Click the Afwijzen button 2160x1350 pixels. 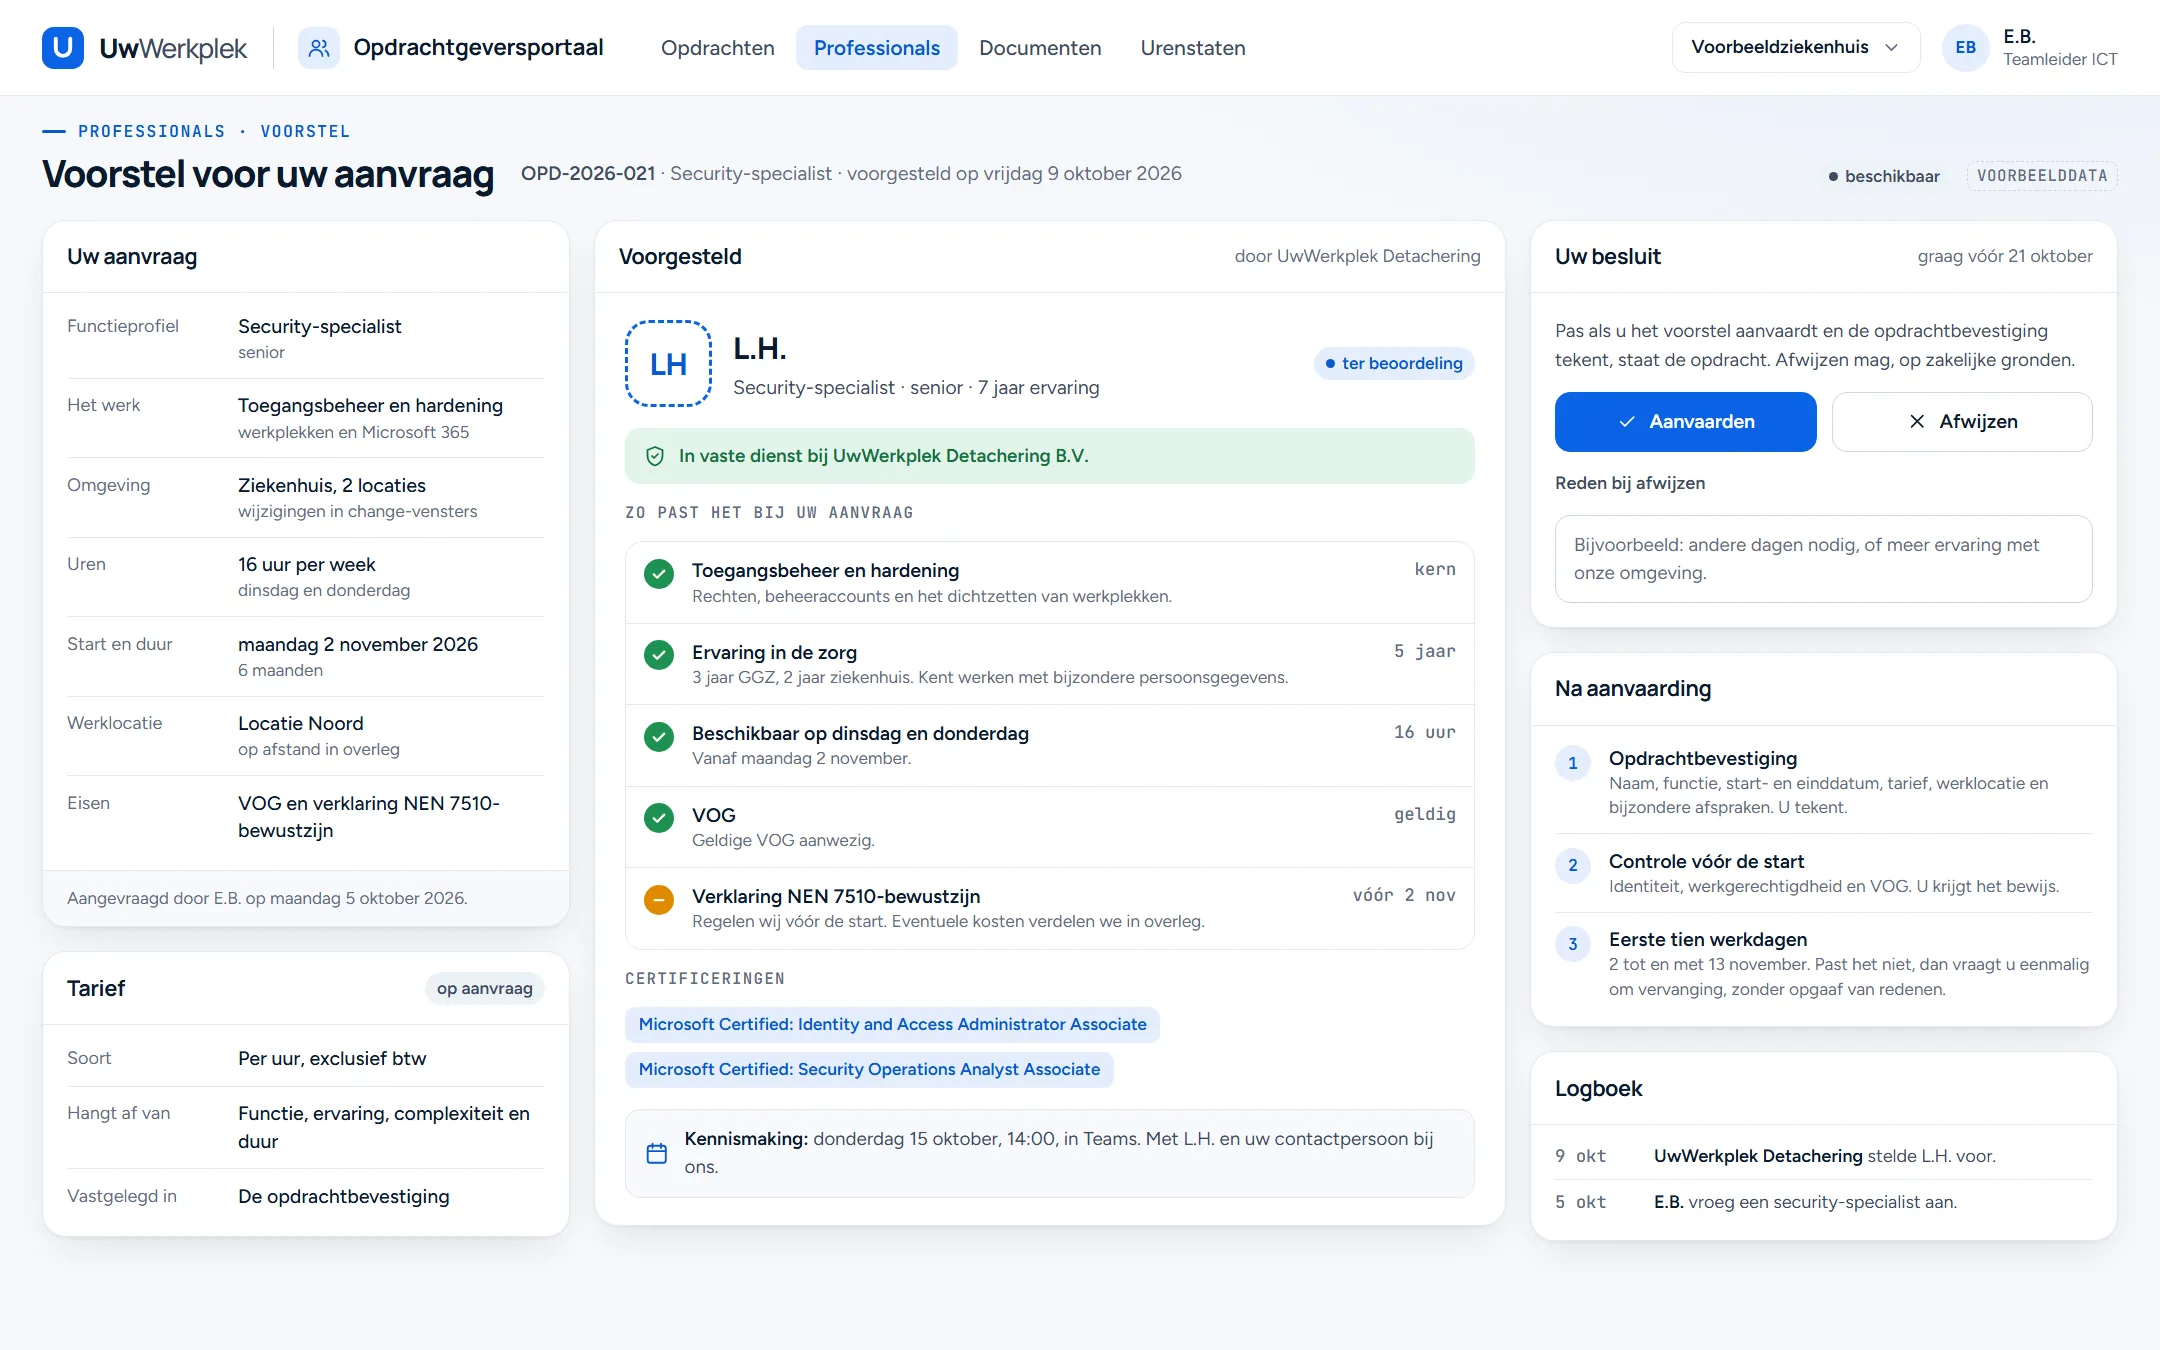click(1962, 422)
